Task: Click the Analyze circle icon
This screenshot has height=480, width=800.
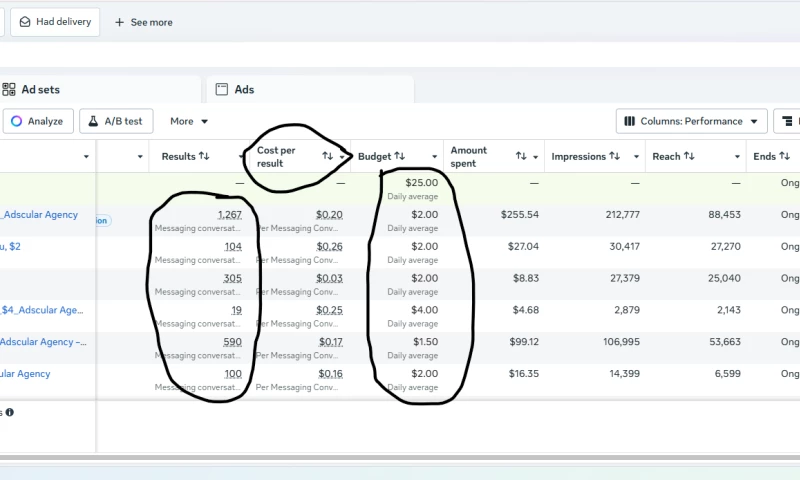Action: click(16, 121)
